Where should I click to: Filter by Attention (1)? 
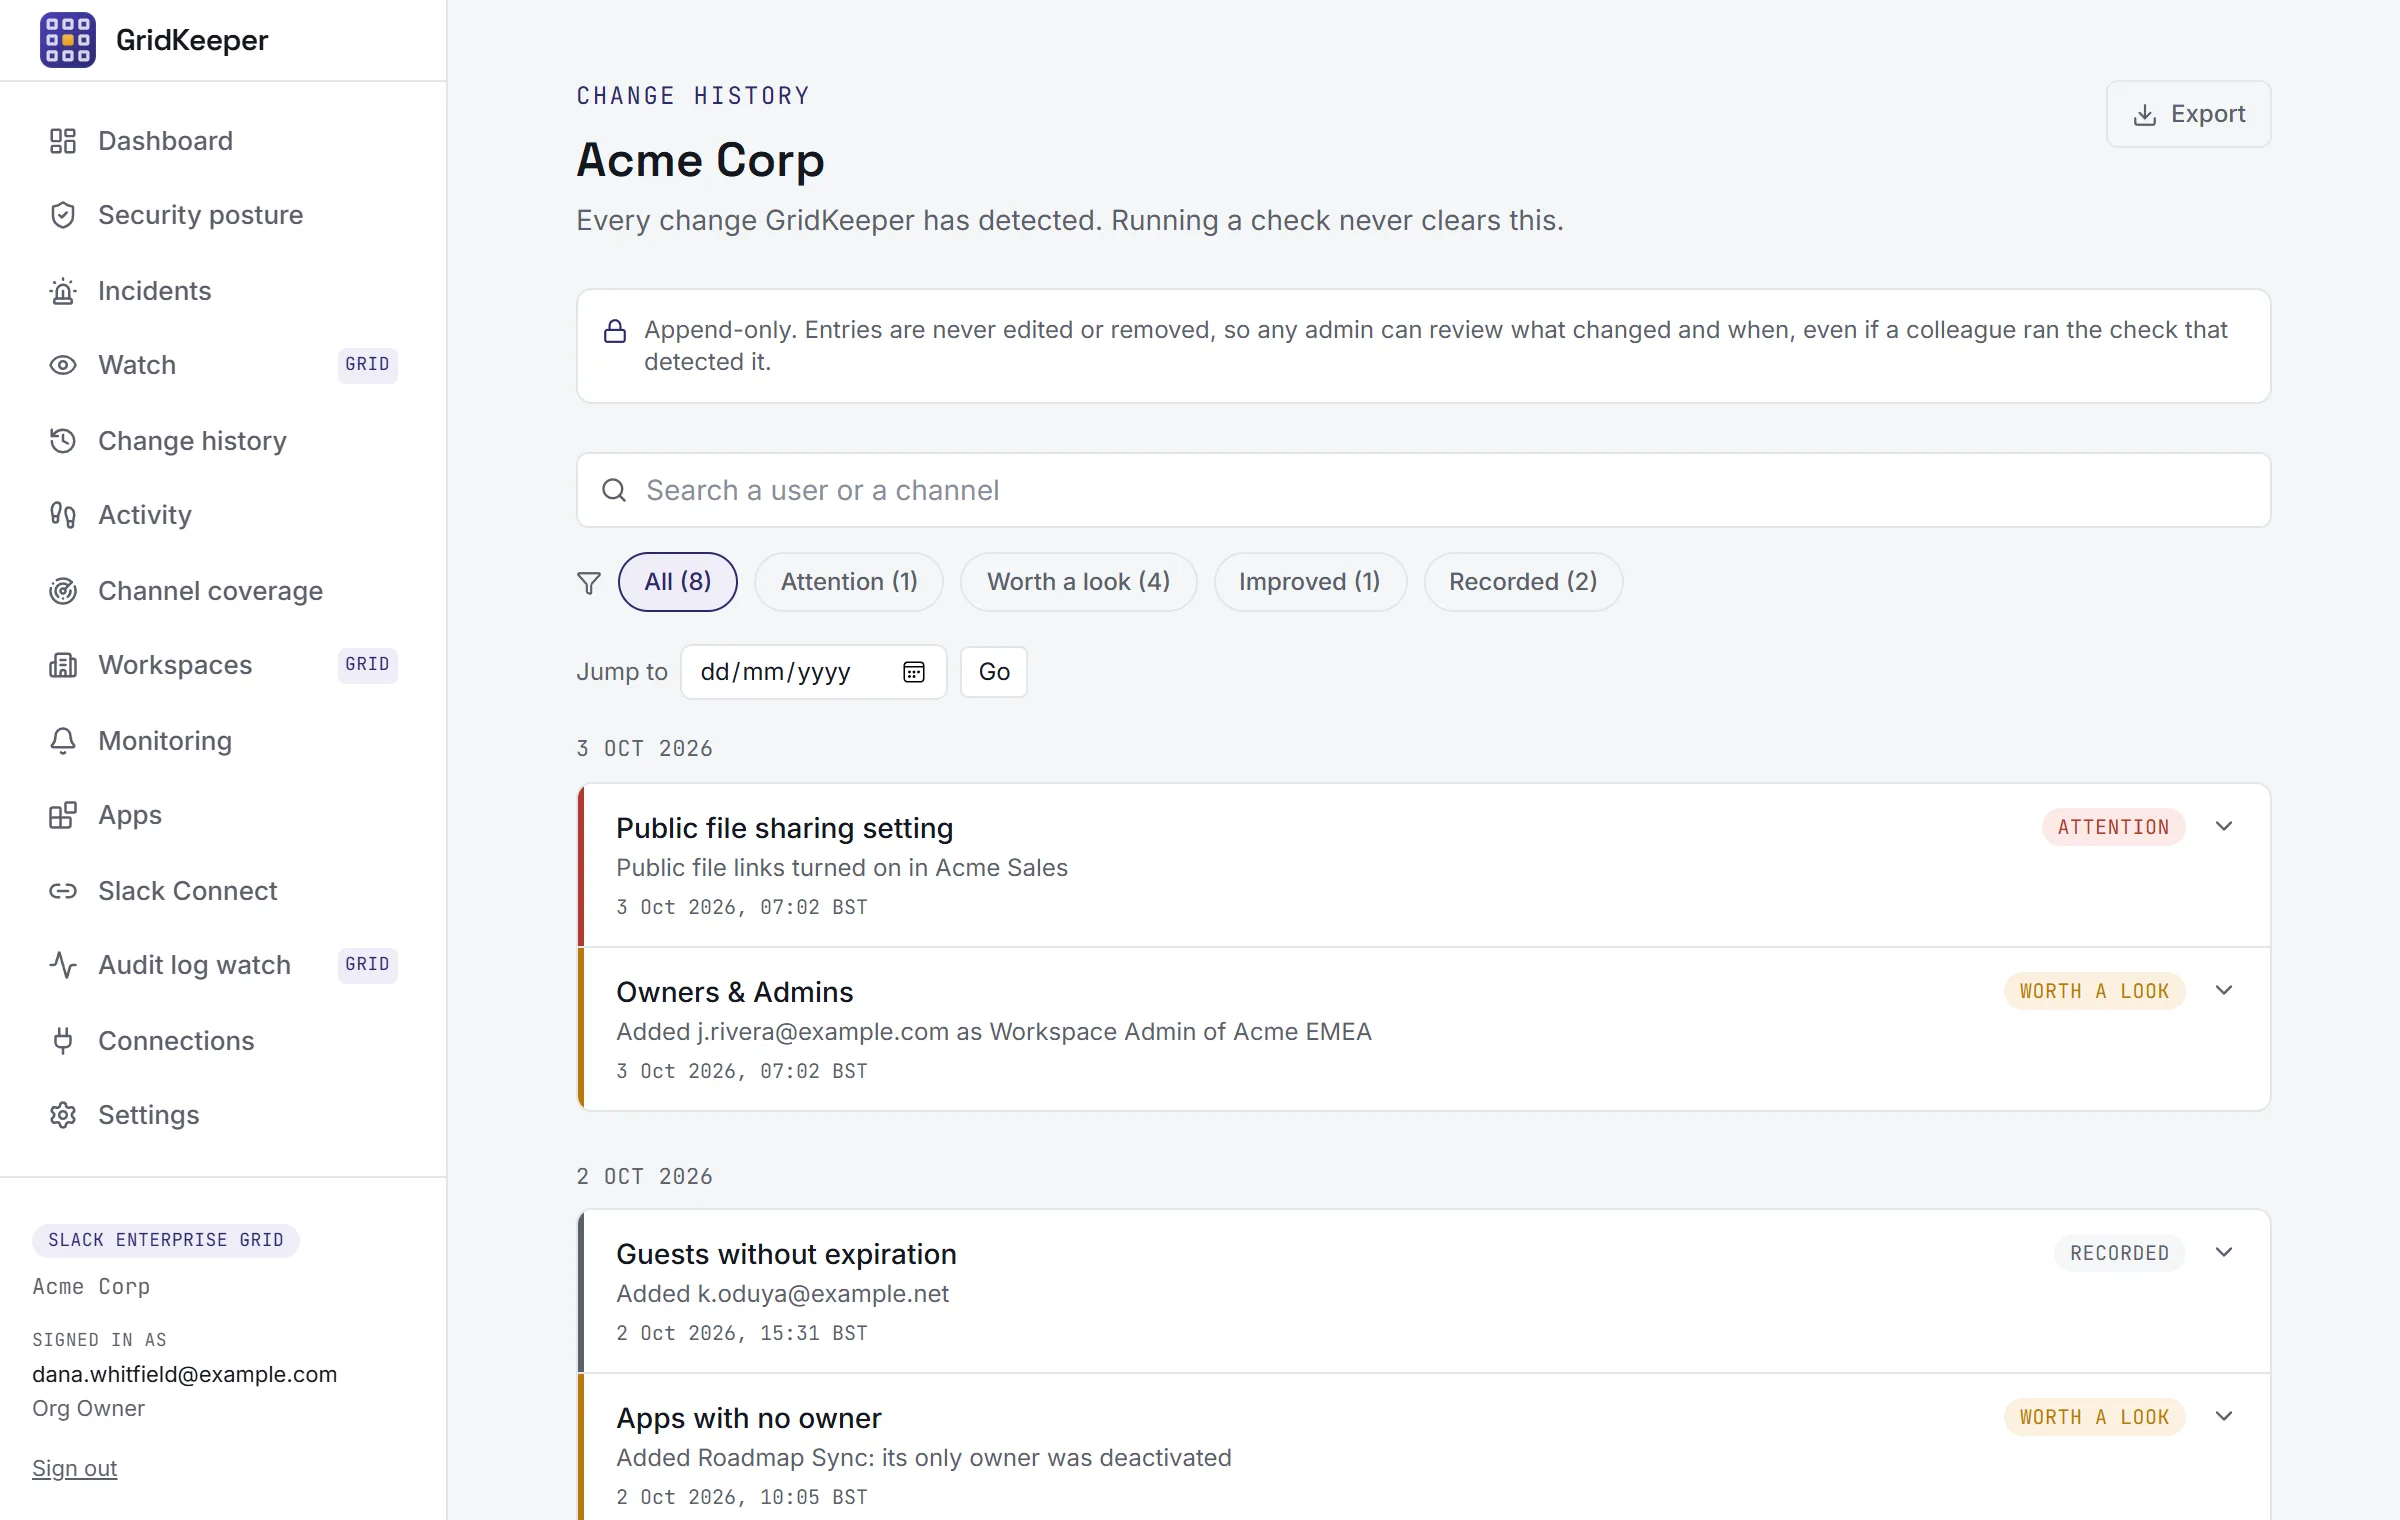click(x=849, y=582)
